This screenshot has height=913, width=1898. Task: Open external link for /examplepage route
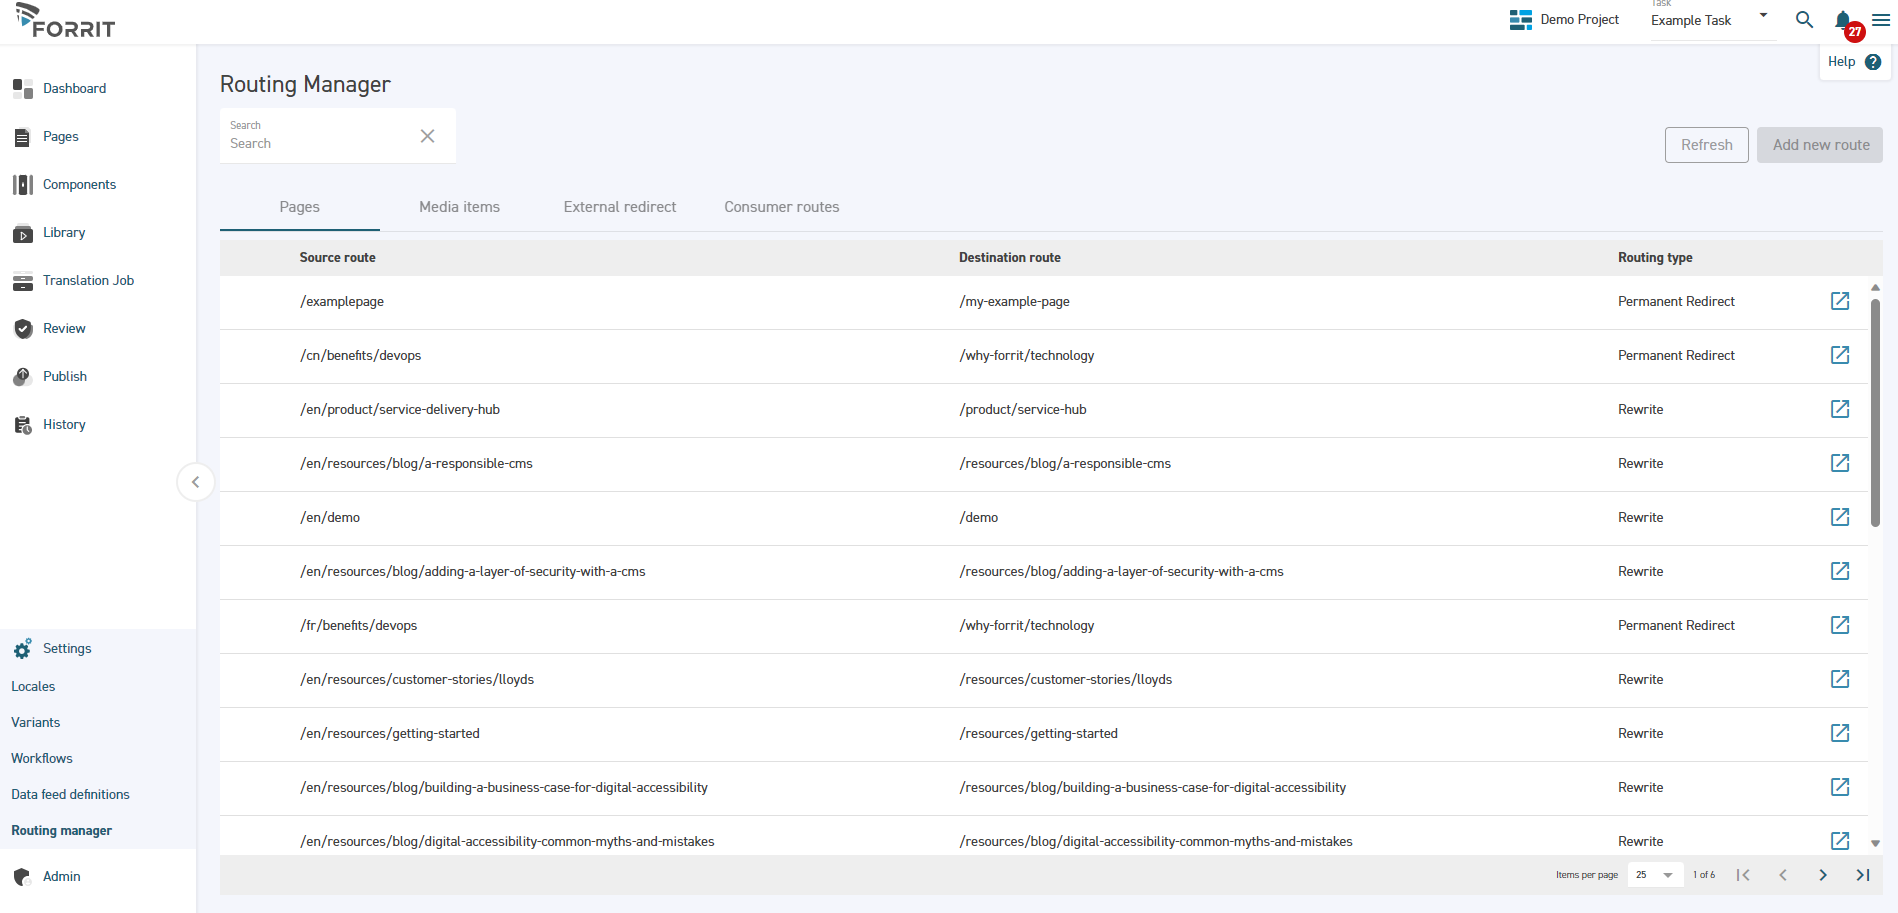[x=1841, y=301]
